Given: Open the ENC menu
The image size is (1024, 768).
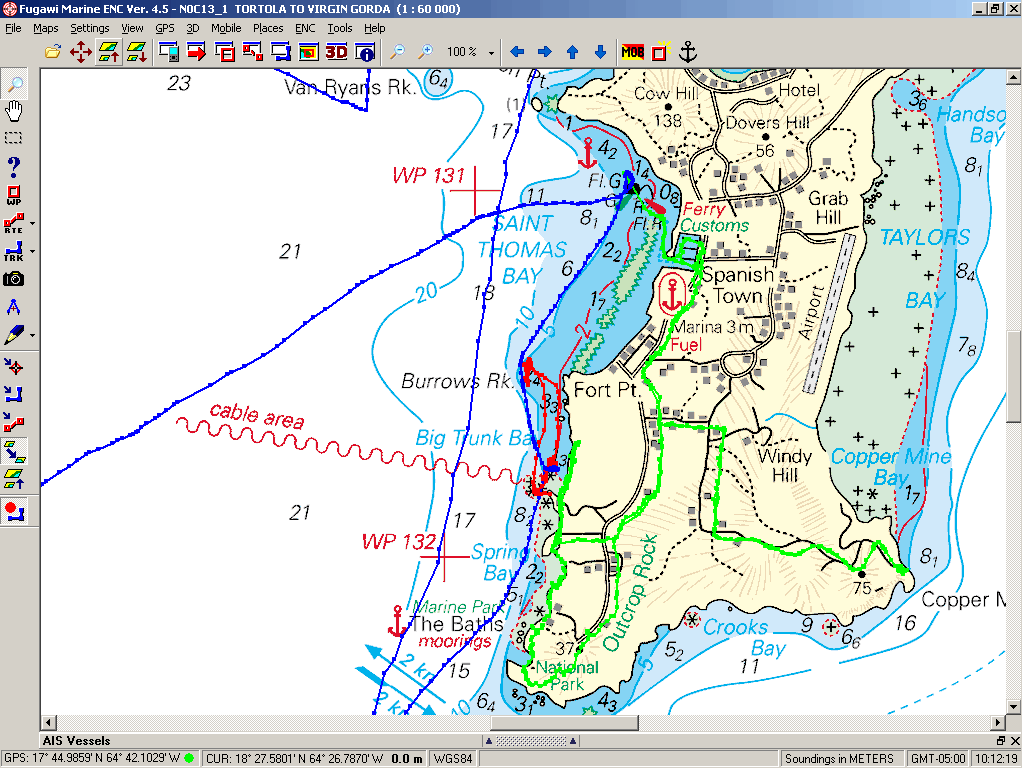Looking at the screenshot, I should (x=305, y=28).
